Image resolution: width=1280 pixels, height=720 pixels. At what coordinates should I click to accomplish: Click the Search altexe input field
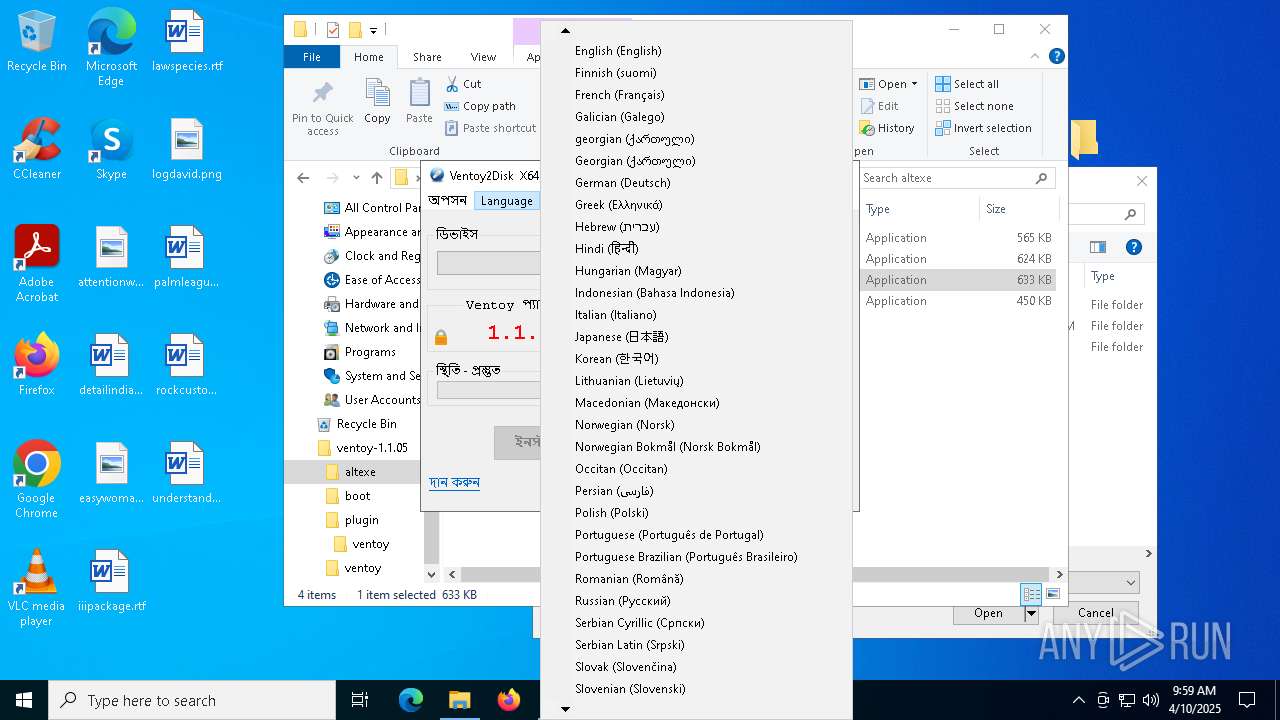[957, 178]
